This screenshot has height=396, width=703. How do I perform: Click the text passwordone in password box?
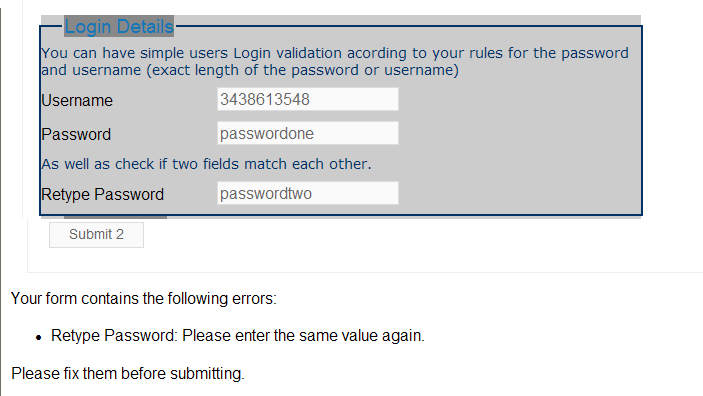(x=267, y=134)
